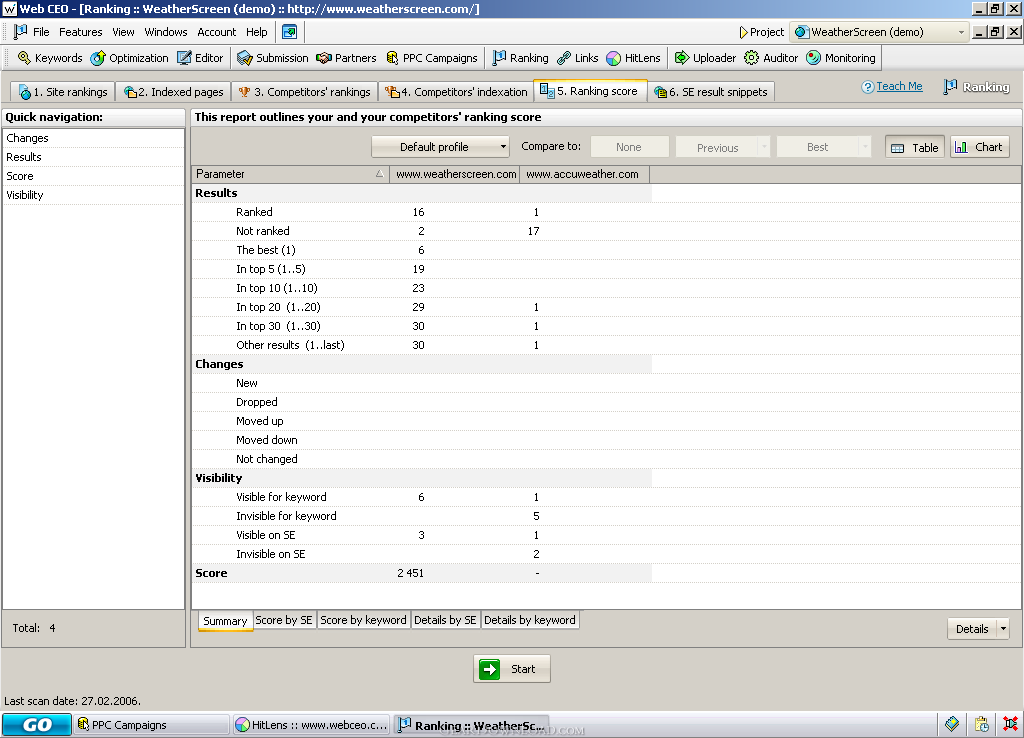Click the www.weatherscreen.com column header
The image size is (1024, 738).
click(x=456, y=174)
